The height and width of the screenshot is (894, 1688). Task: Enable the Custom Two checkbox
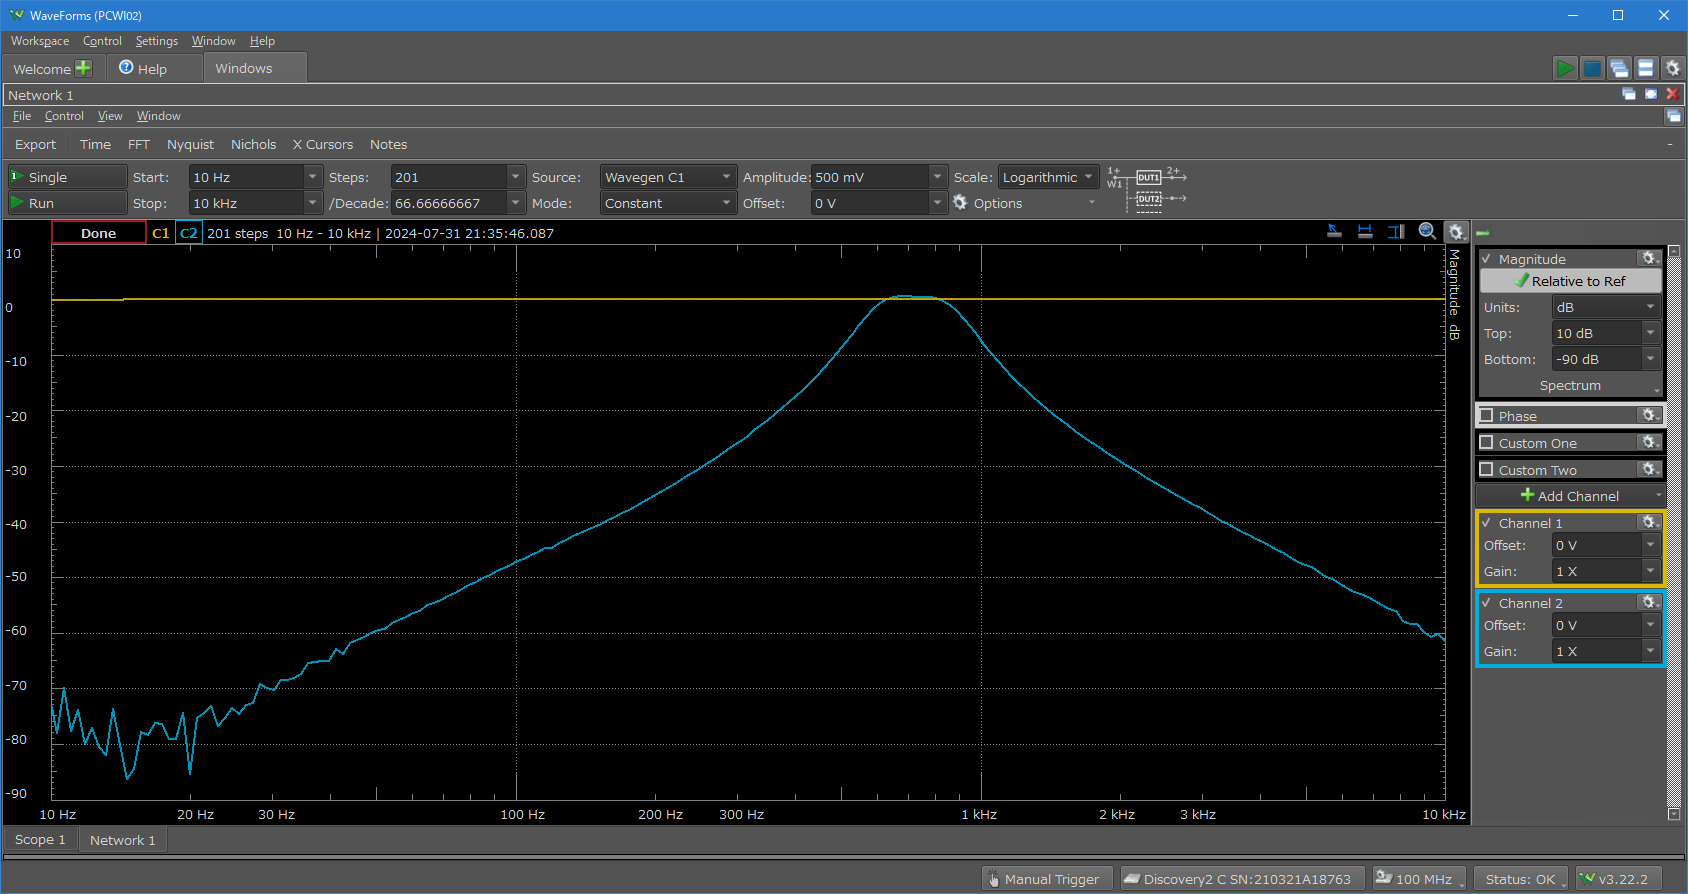(1487, 469)
